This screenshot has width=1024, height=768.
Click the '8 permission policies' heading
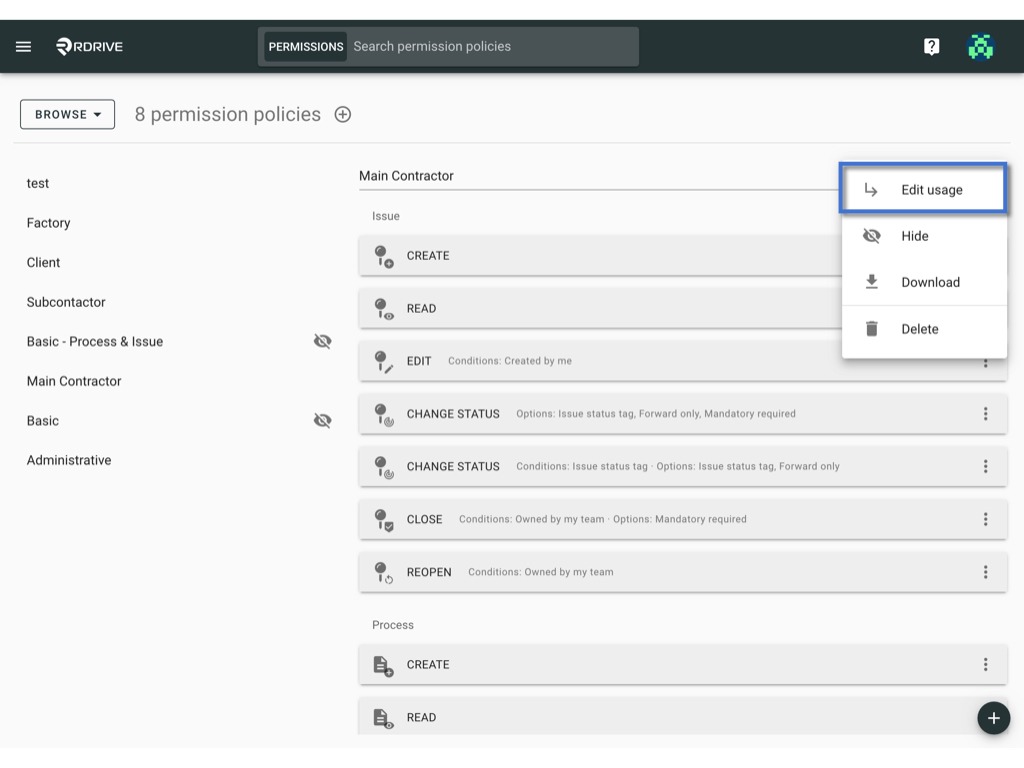pos(227,114)
